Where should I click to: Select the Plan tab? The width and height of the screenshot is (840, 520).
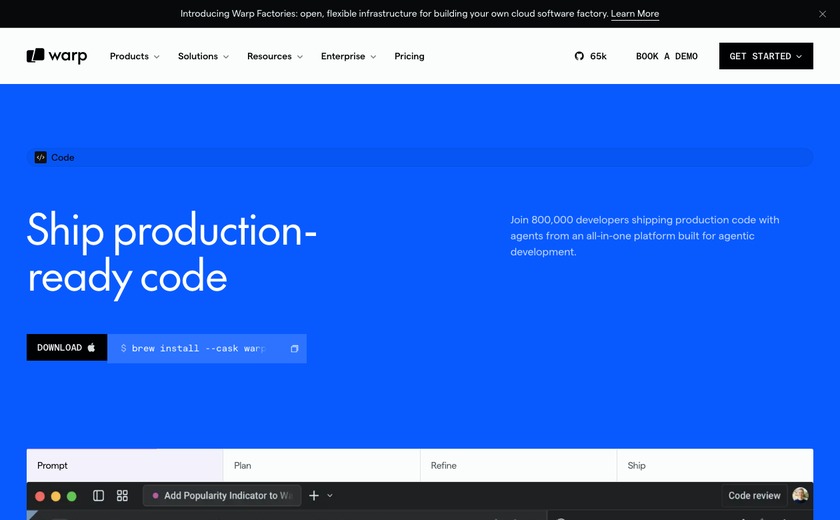(x=321, y=465)
